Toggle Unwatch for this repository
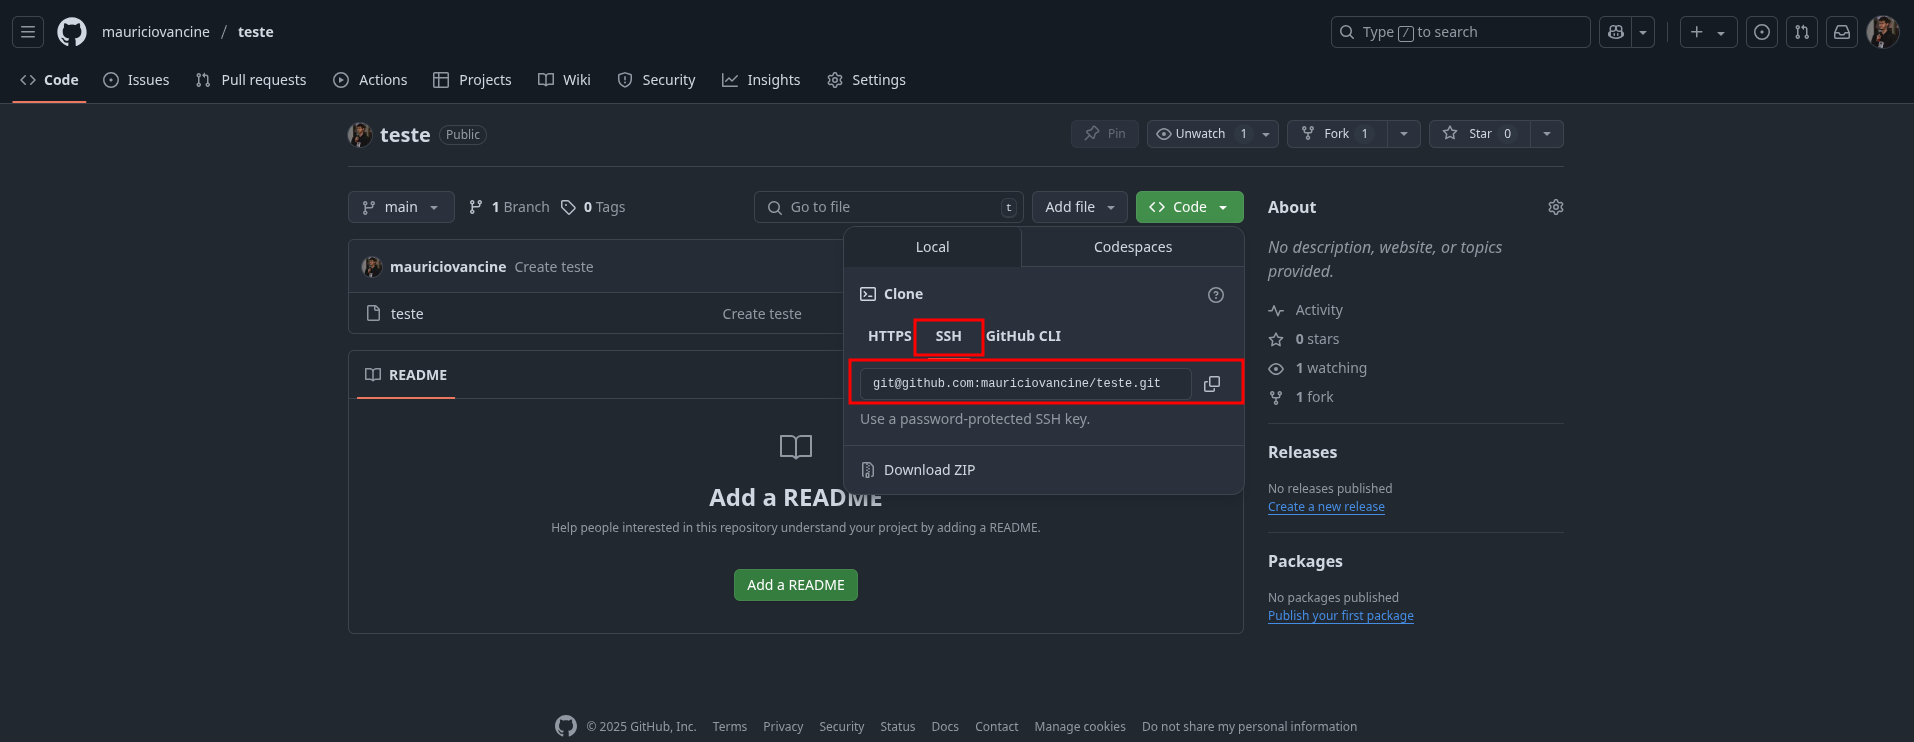Image resolution: width=1914 pixels, height=742 pixels. [x=1200, y=134]
